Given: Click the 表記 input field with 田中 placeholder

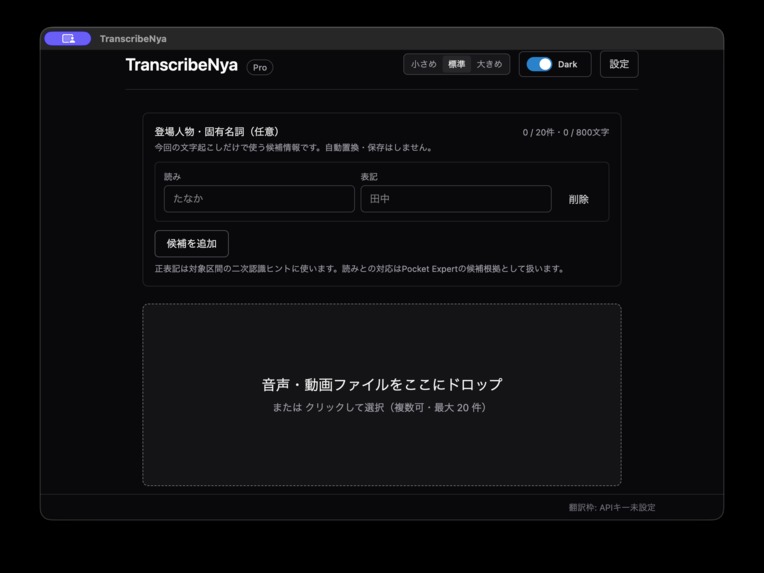Looking at the screenshot, I should [x=456, y=199].
